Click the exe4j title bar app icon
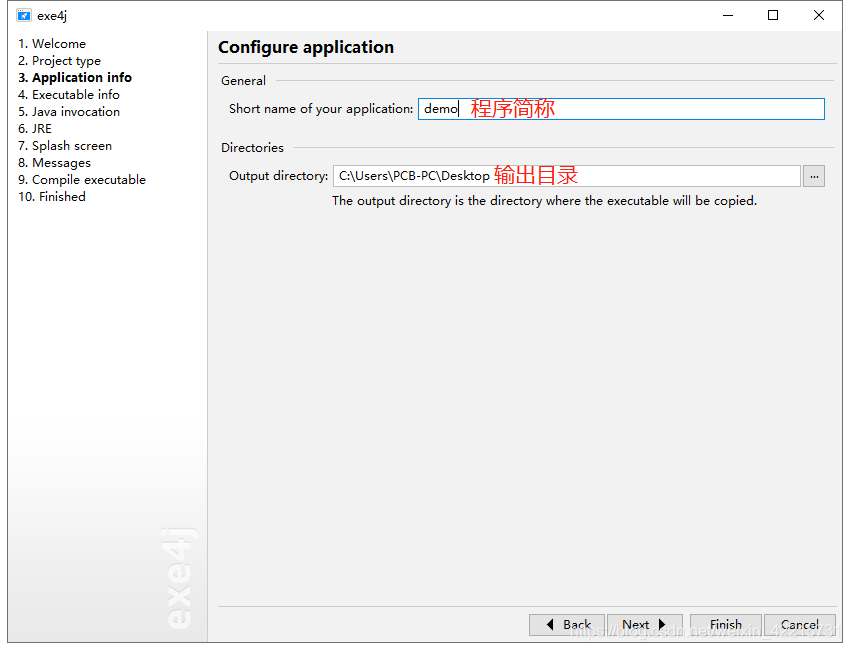 (x=24, y=15)
